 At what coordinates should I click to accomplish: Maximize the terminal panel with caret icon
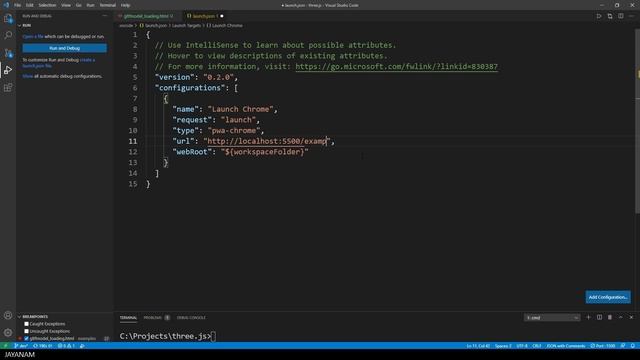(620, 317)
